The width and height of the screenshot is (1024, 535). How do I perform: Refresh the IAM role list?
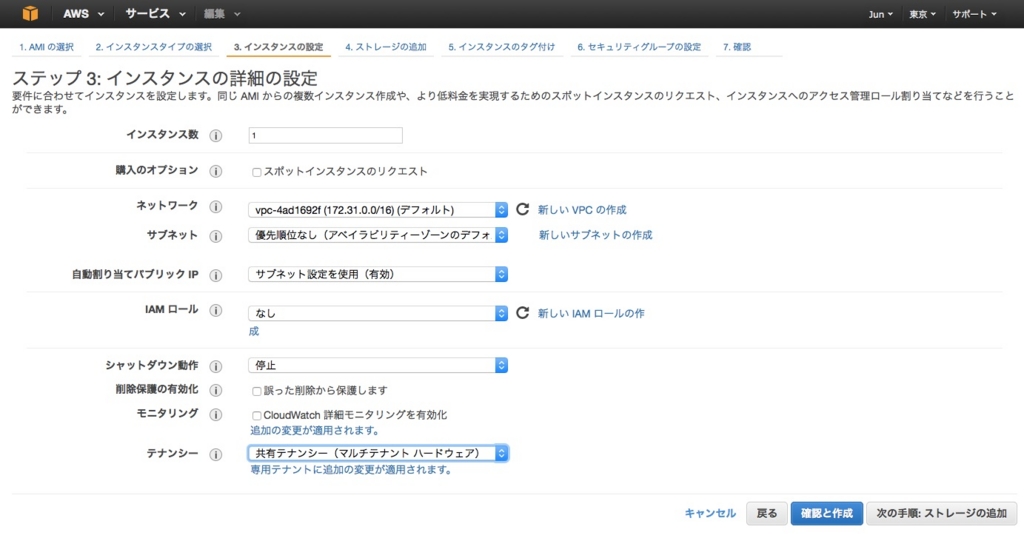pyautogui.click(x=522, y=313)
